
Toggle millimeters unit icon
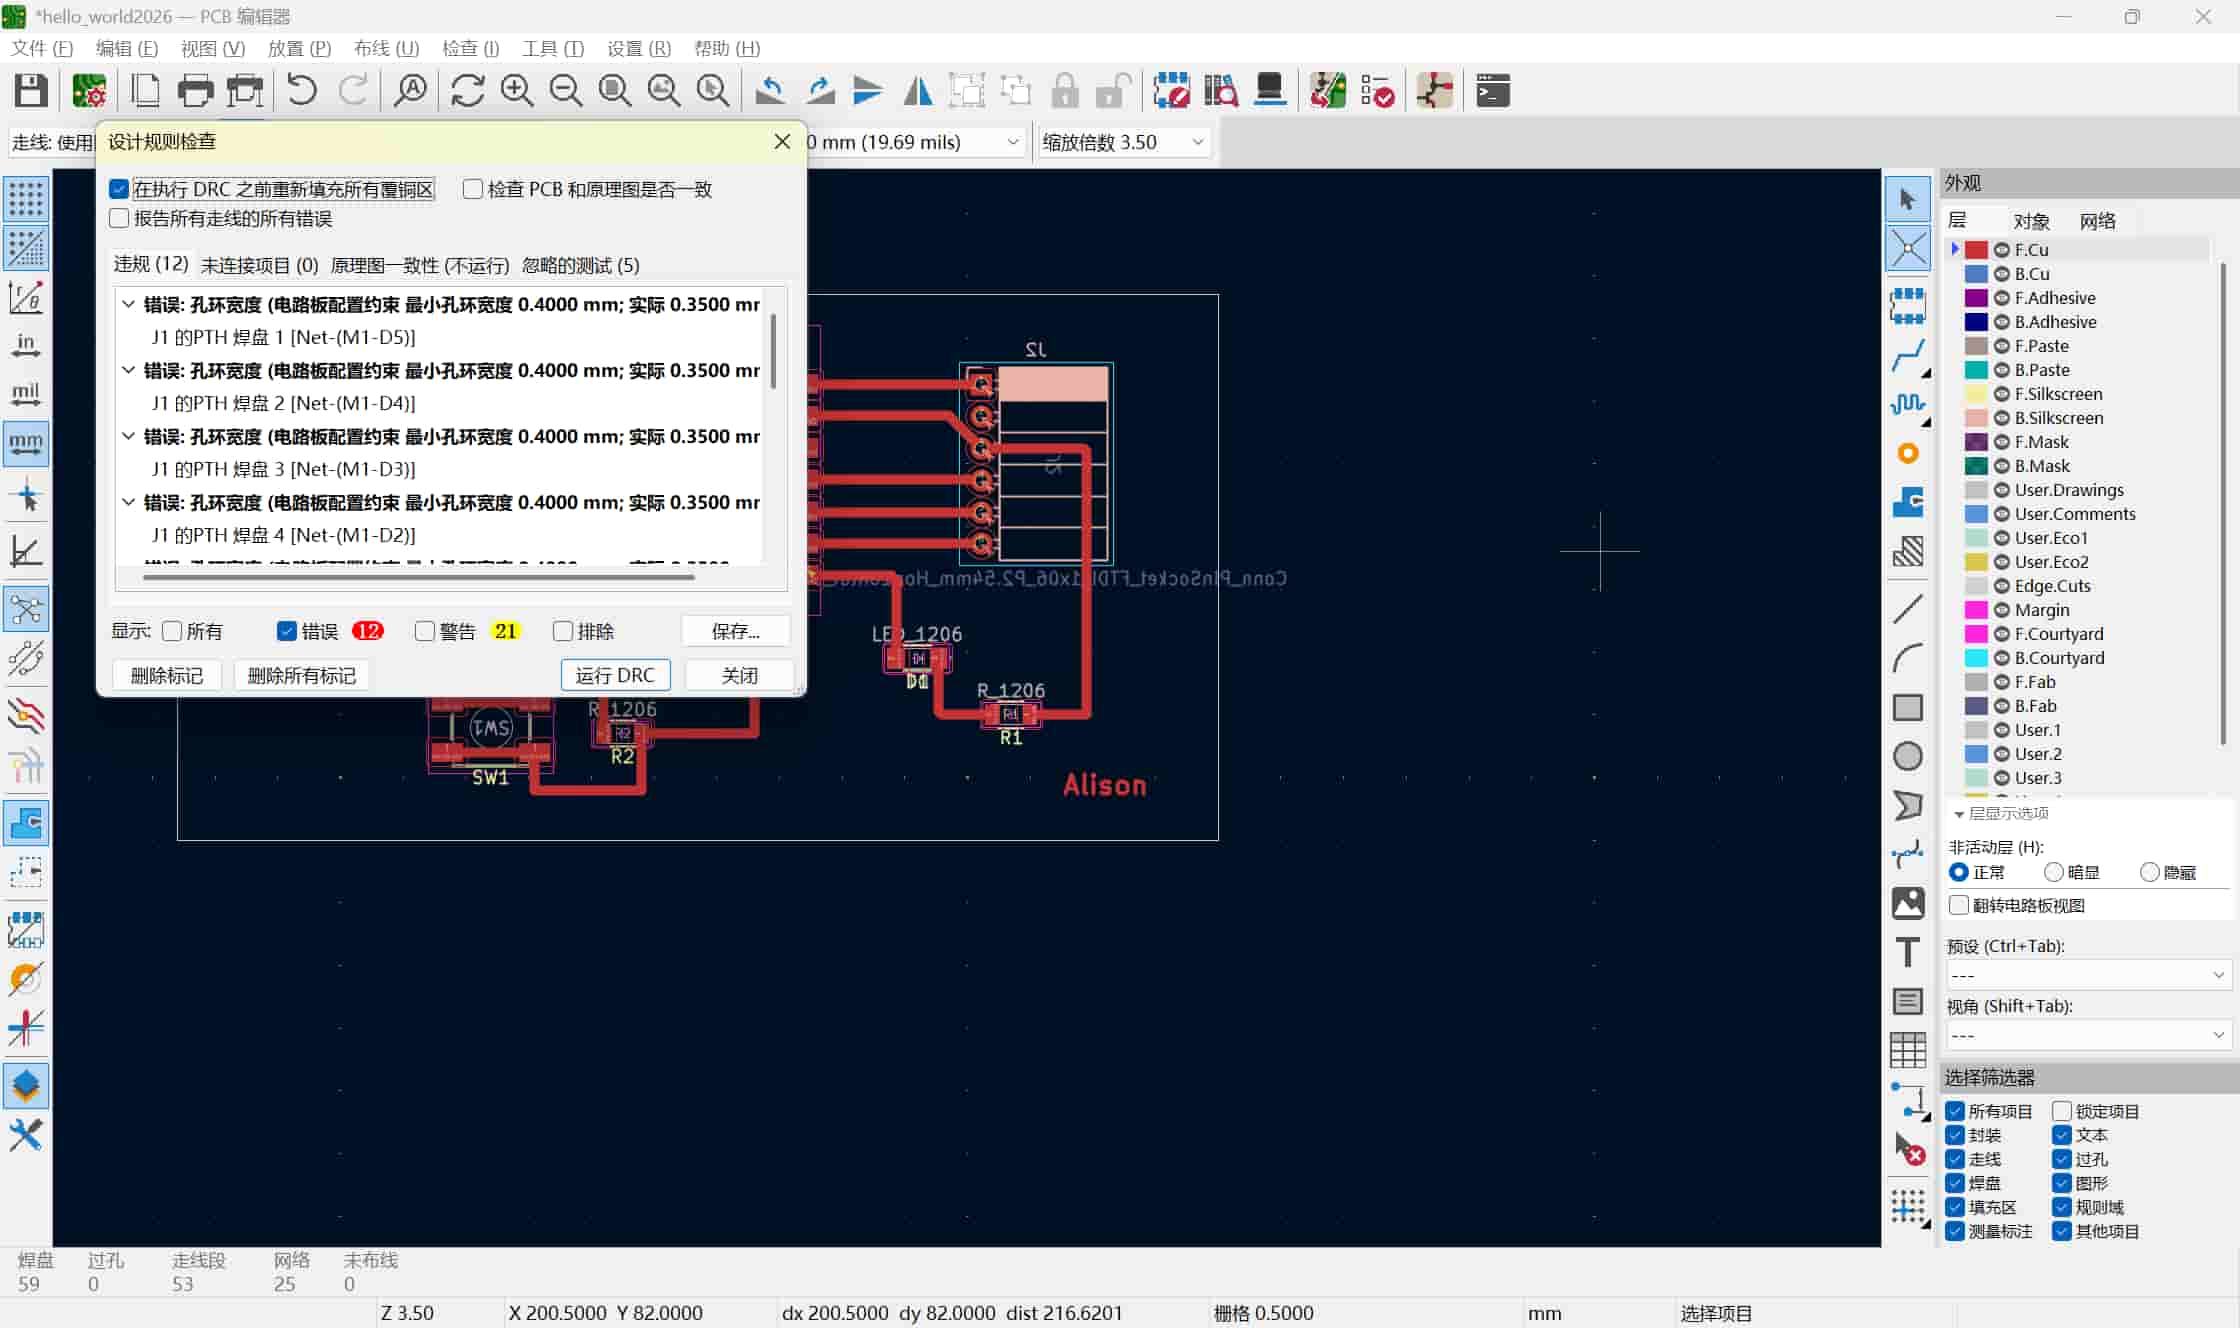pos(25,442)
